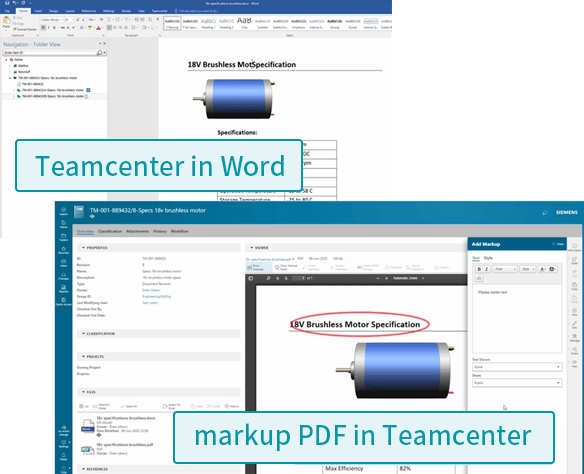584x474 pixels.
Task: Click the Enter Item ID search field
Action: point(50,53)
